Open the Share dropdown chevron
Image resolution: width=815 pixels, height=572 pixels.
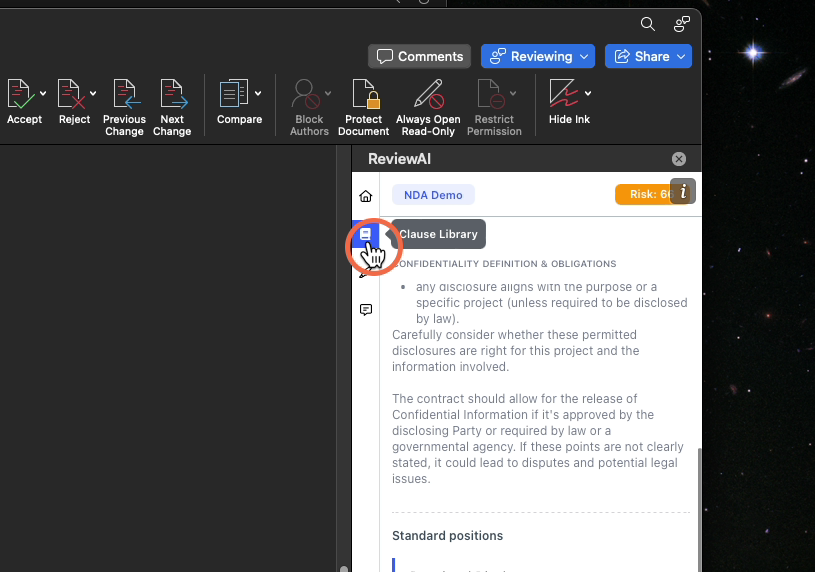pyautogui.click(x=681, y=56)
